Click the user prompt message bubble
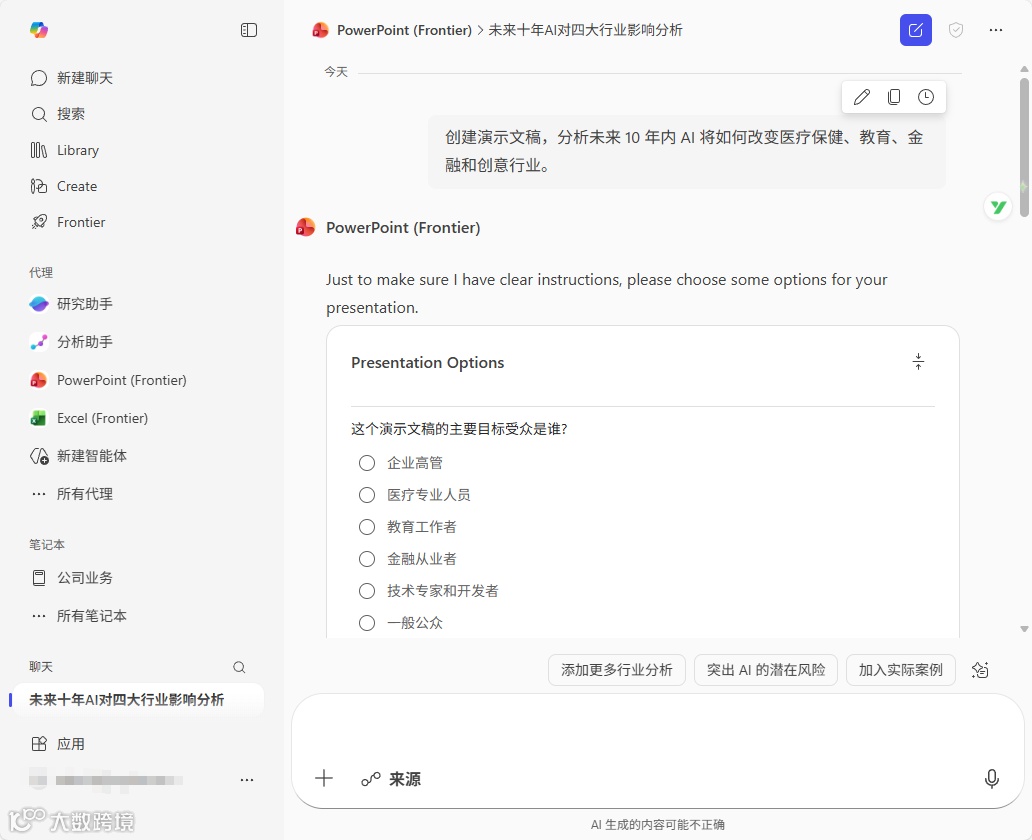This screenshot has height=840, width=1032. point(686,151)
